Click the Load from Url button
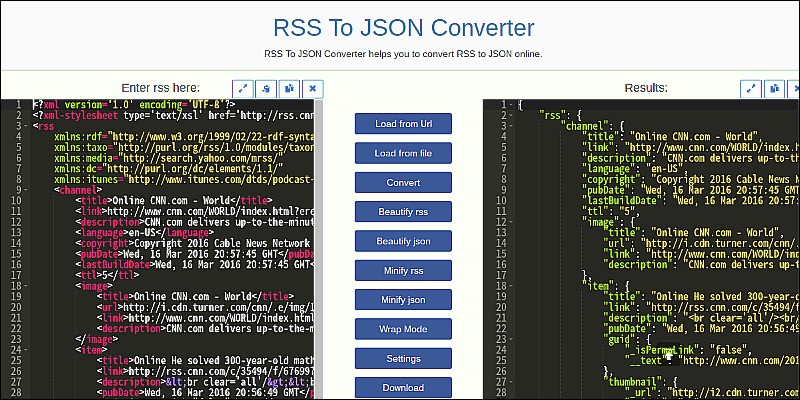 coord(403,123)
